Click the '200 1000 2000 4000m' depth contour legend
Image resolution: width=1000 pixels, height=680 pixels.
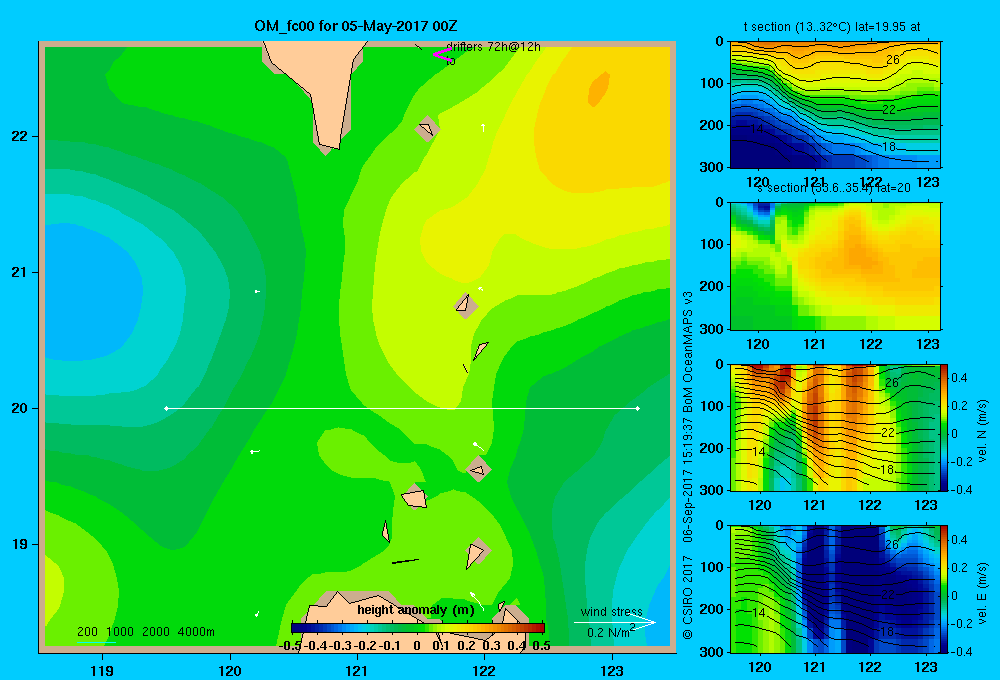(145, 632)
